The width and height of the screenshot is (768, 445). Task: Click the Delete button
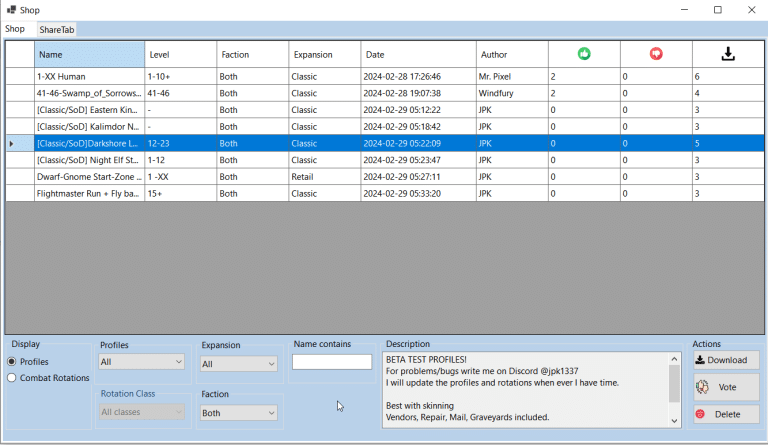point(726,414)
